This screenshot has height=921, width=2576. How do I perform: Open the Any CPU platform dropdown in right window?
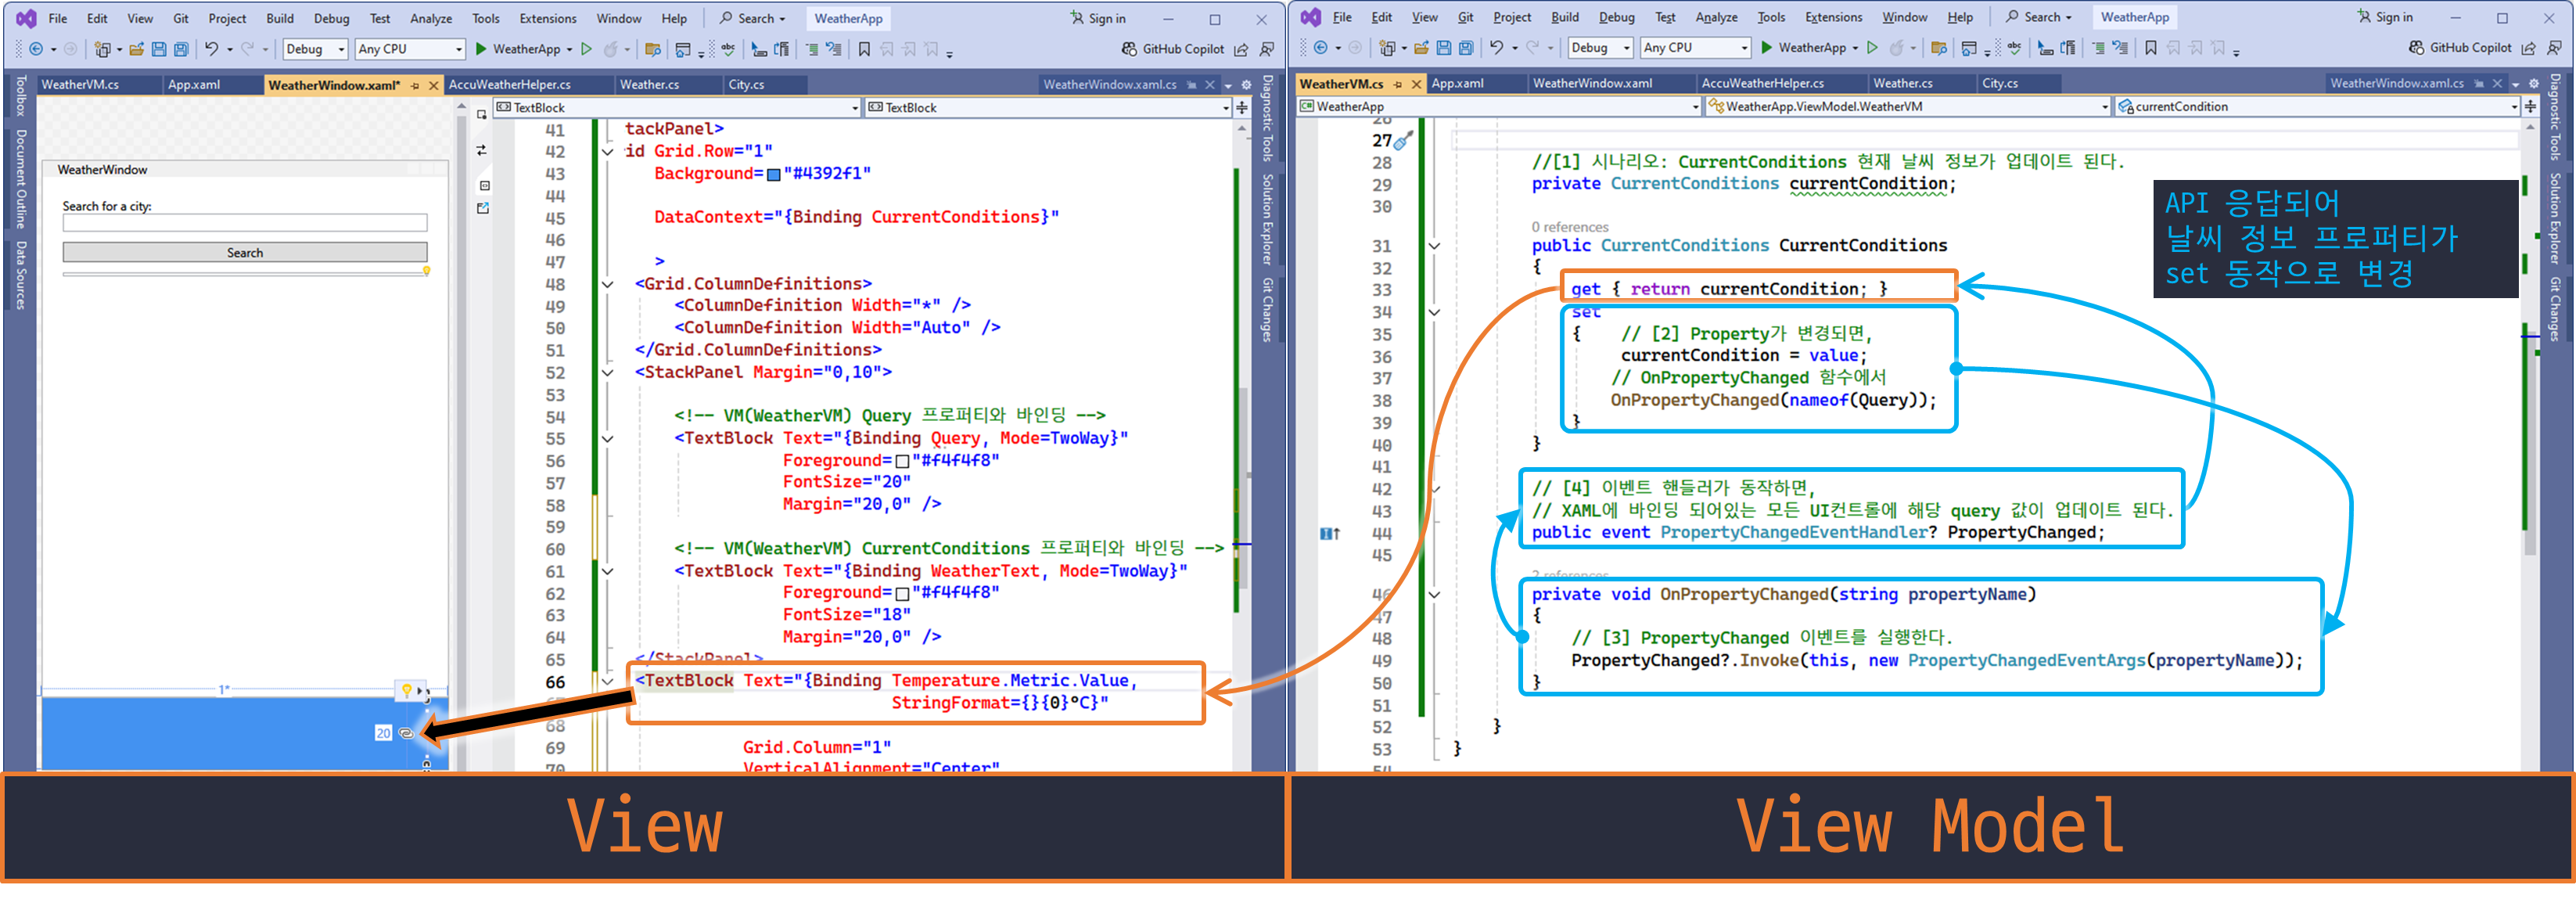coord(1696,48)
